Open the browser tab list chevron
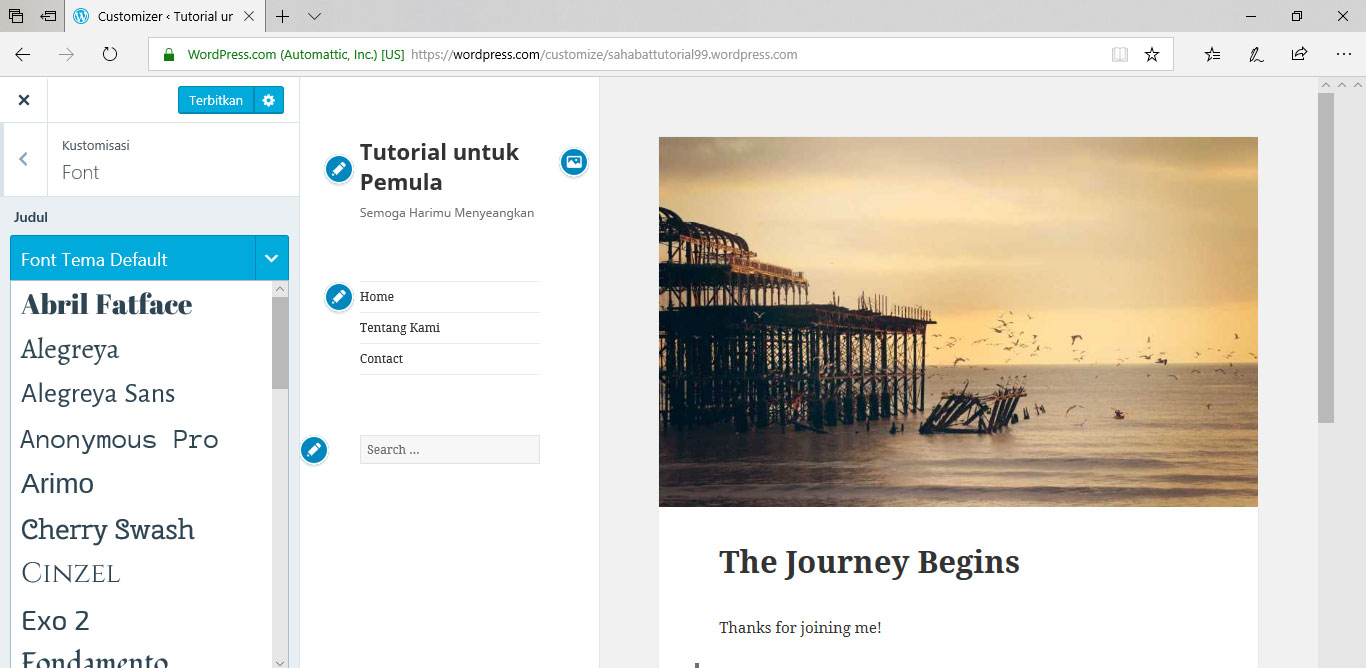The width and height of the screenshot is (1366, 668). point(314,17)
